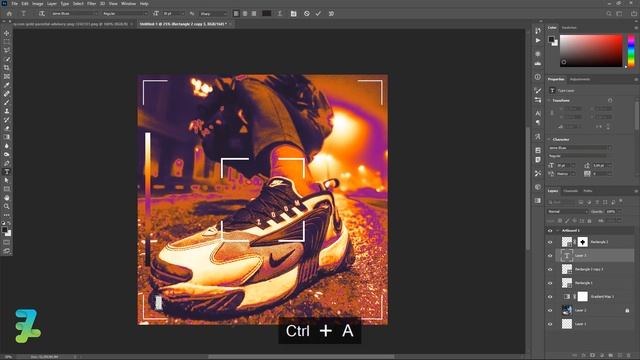Collapse the Character section in Properties

pyautogui.click(x=549, y=140)
